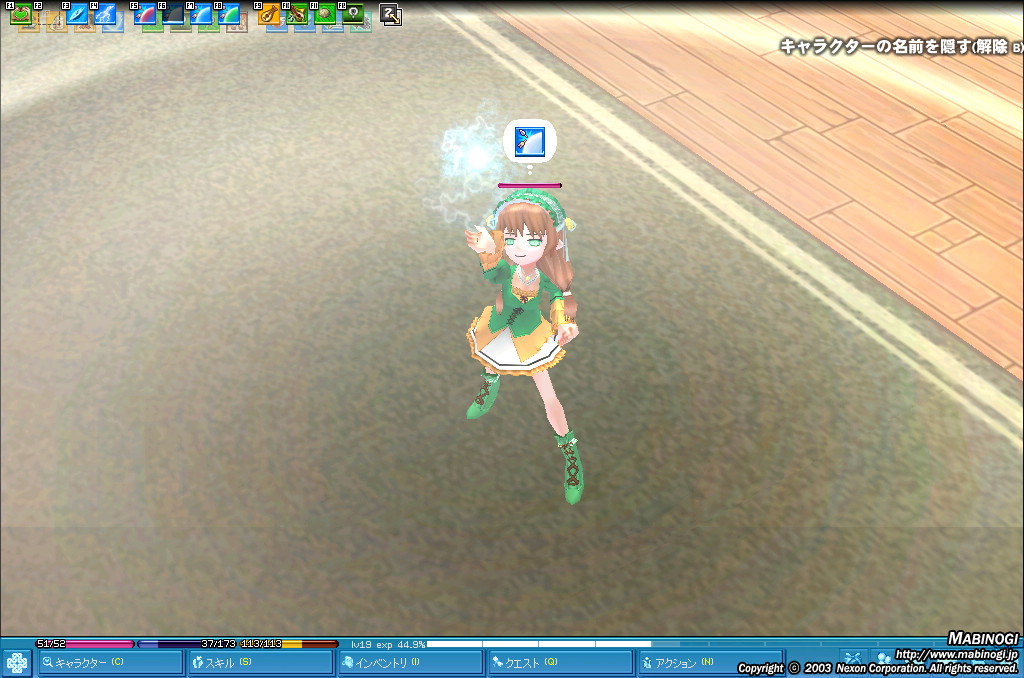Image resolution: width=1024 pixels, height=678 pixels.
Task: Click the girl character in green dress
Action: pos(526,346)
